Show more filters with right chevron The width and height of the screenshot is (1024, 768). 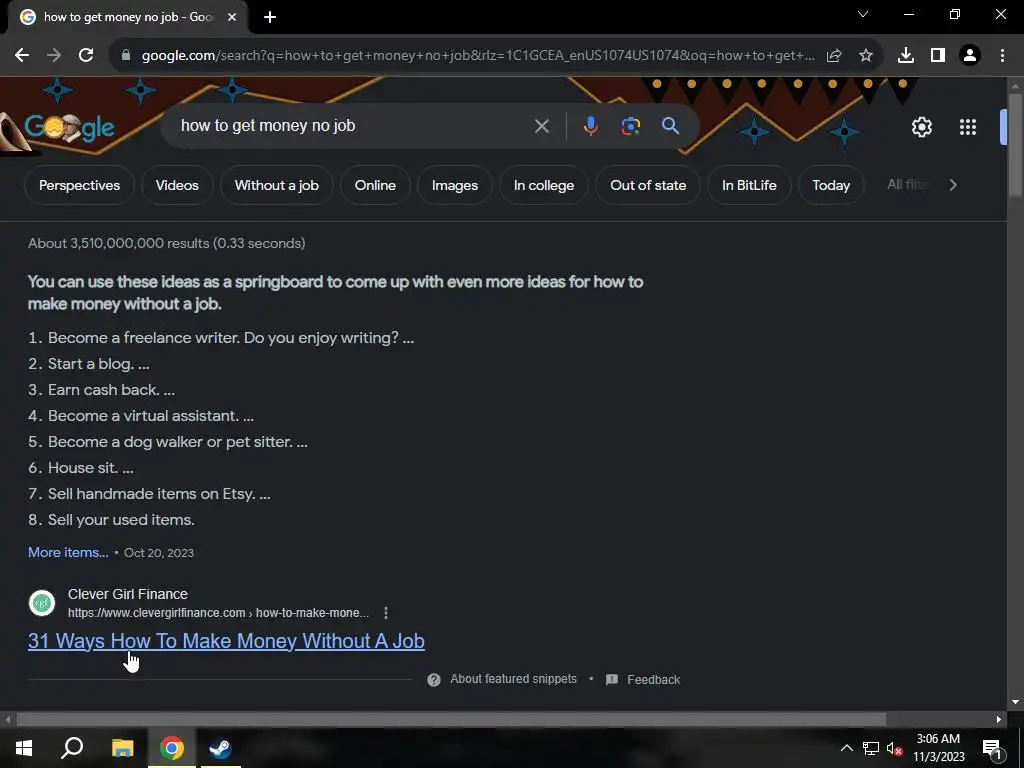tap(953, 185)
